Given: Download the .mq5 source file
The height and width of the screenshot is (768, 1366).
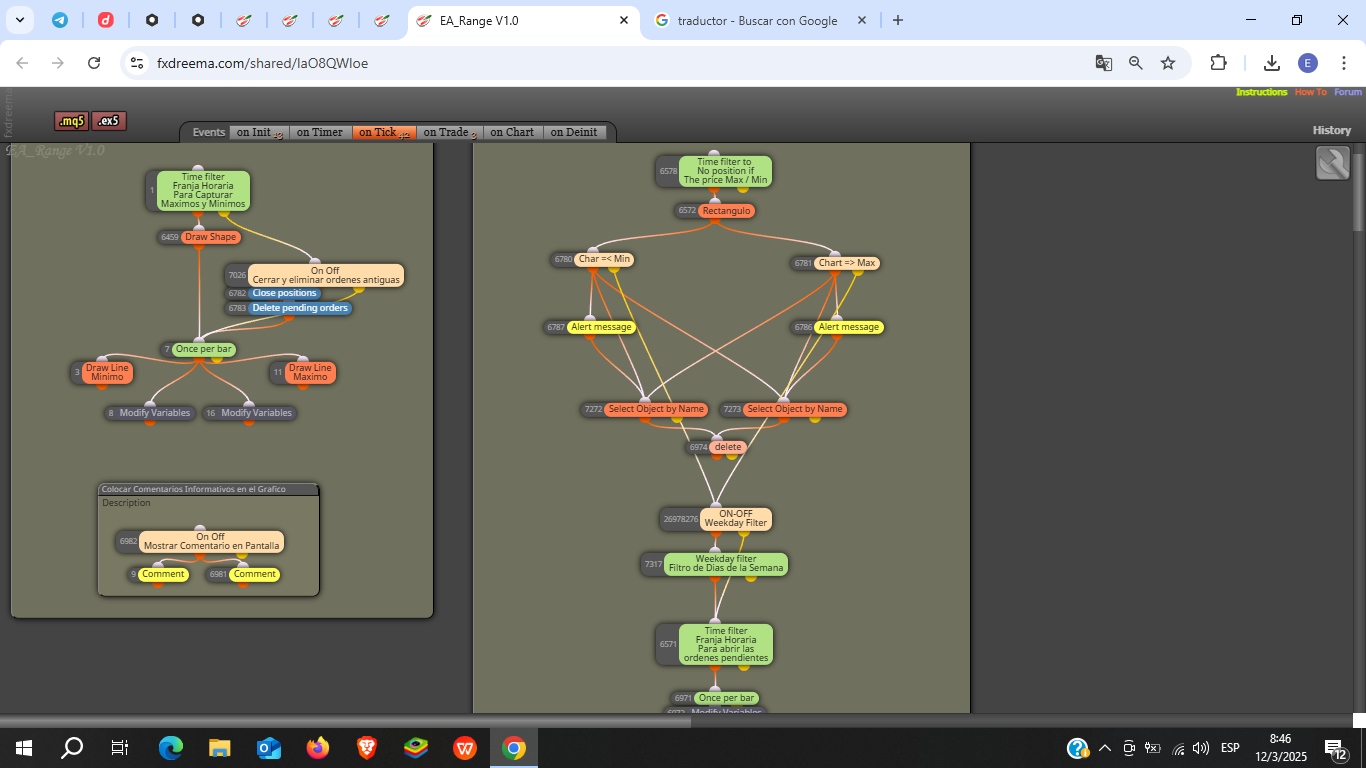Looking at the screenshot, I should point(72,121).
